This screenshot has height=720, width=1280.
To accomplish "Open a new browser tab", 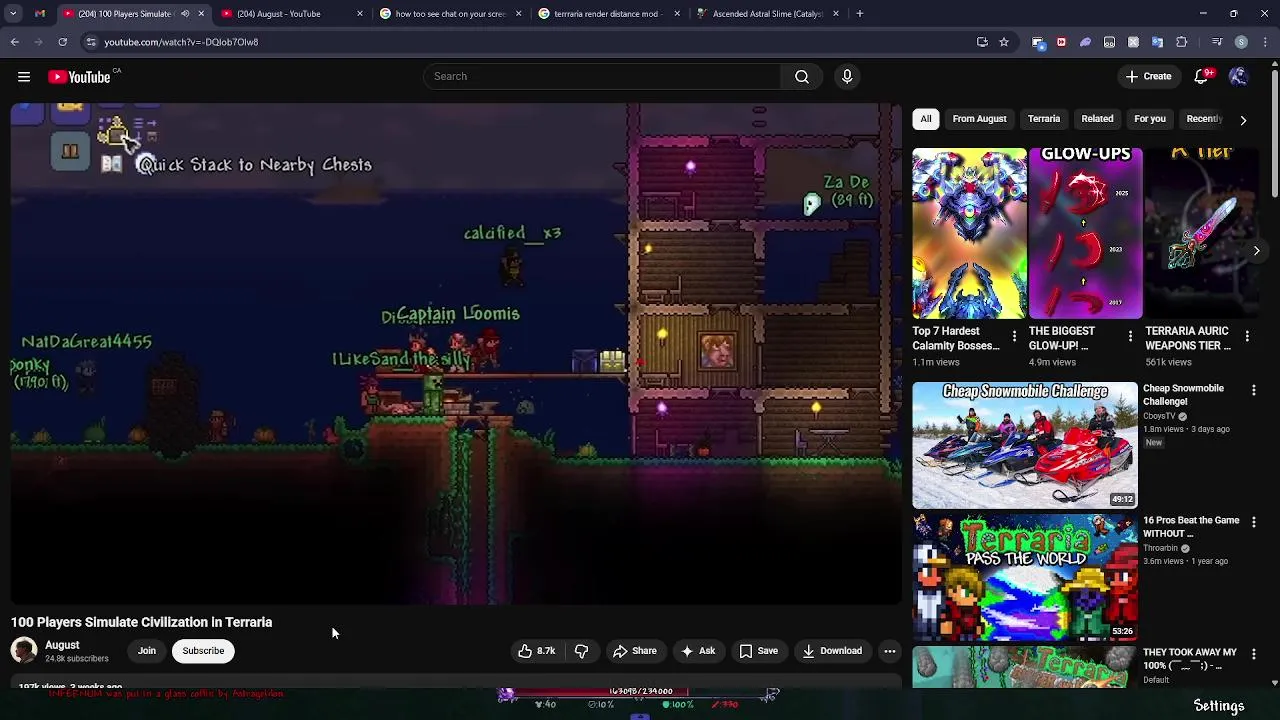I will [x=859, y=14].
